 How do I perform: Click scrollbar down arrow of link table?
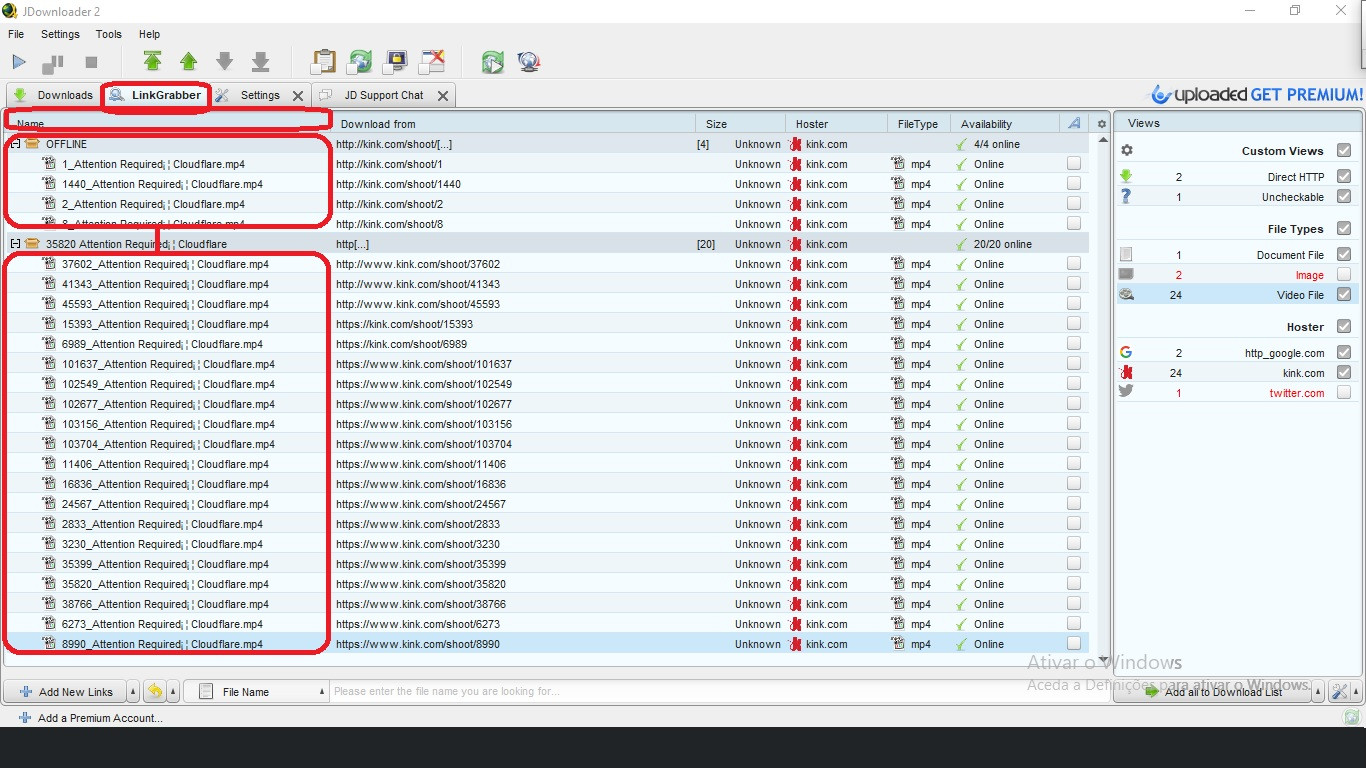(1104, 659)
